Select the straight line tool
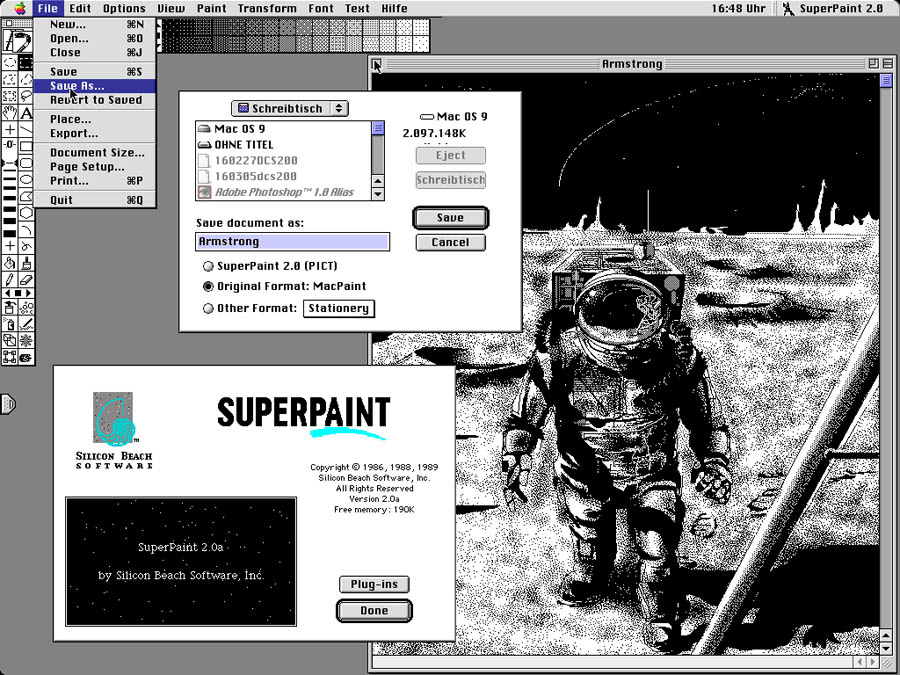 (26, 130)
